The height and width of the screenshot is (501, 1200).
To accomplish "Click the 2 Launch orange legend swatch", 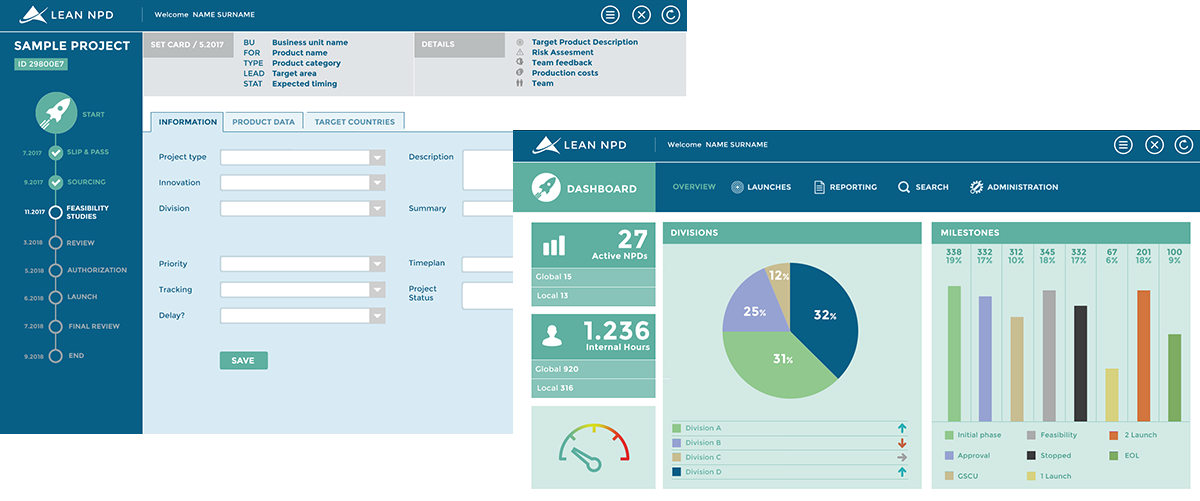I will pos(1114,435).
